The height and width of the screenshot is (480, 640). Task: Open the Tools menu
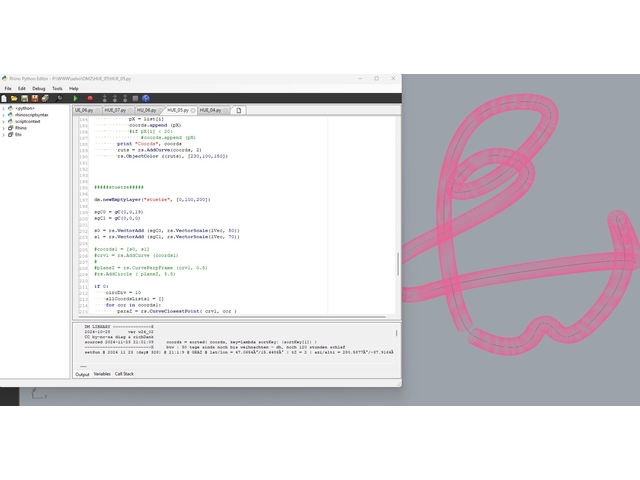57,89
